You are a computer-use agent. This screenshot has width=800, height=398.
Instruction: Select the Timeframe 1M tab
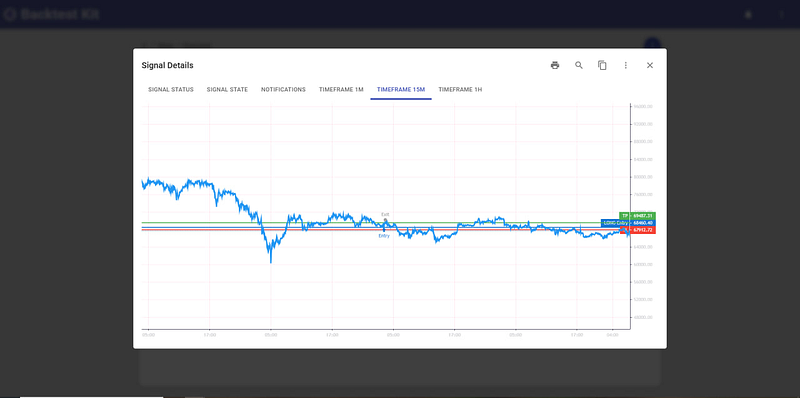pos(341,89)
